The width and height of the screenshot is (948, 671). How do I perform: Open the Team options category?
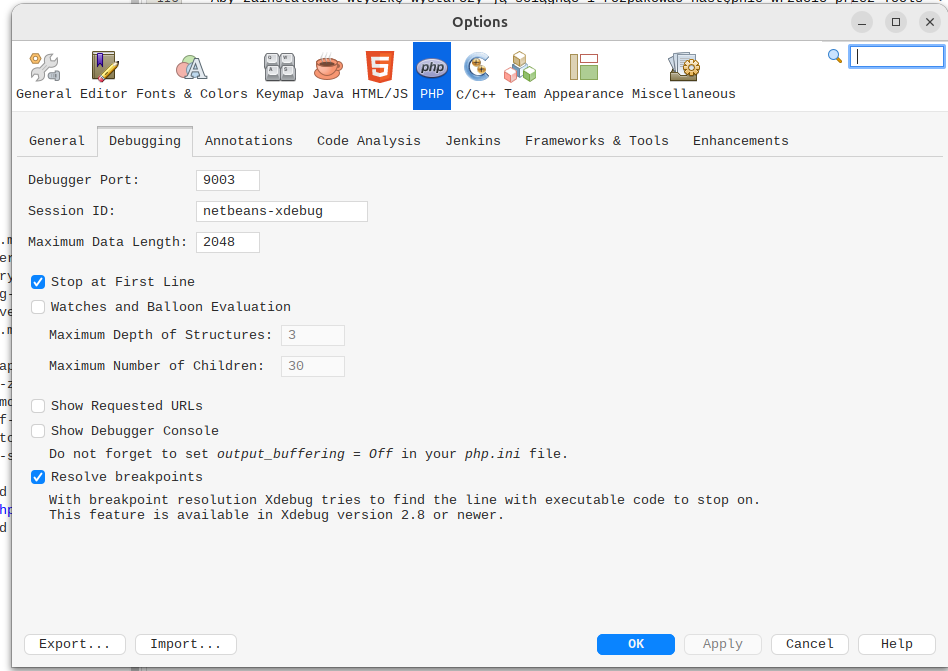point(520,76)
